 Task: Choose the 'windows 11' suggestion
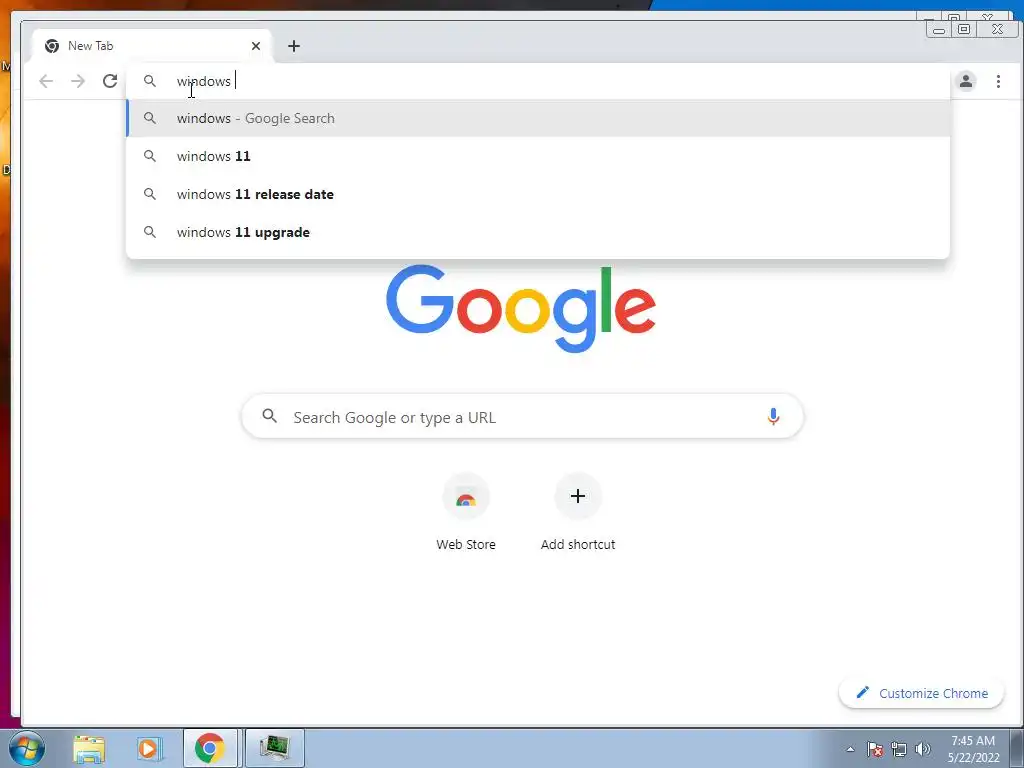pyautogui.click(x=538, y=156)
